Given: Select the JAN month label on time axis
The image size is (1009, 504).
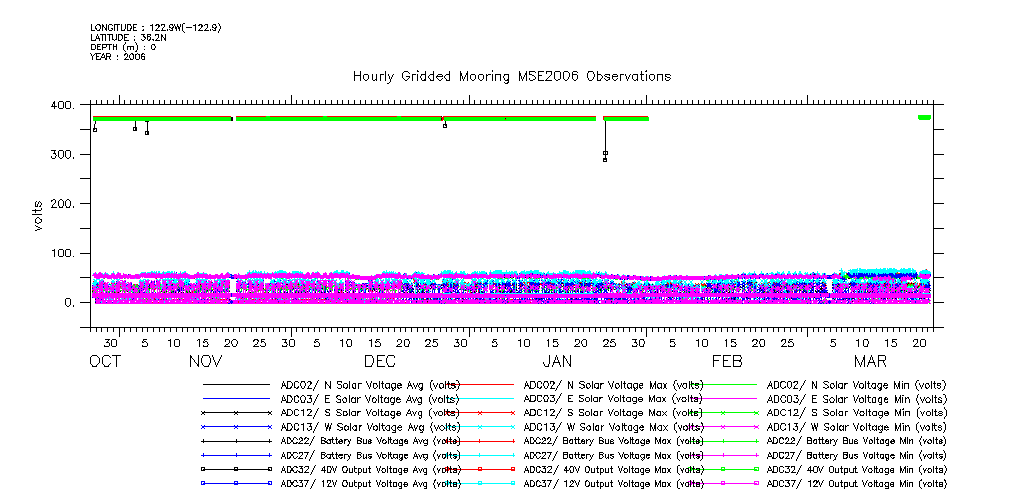Looking at the screenshot, I should (557, 361).
